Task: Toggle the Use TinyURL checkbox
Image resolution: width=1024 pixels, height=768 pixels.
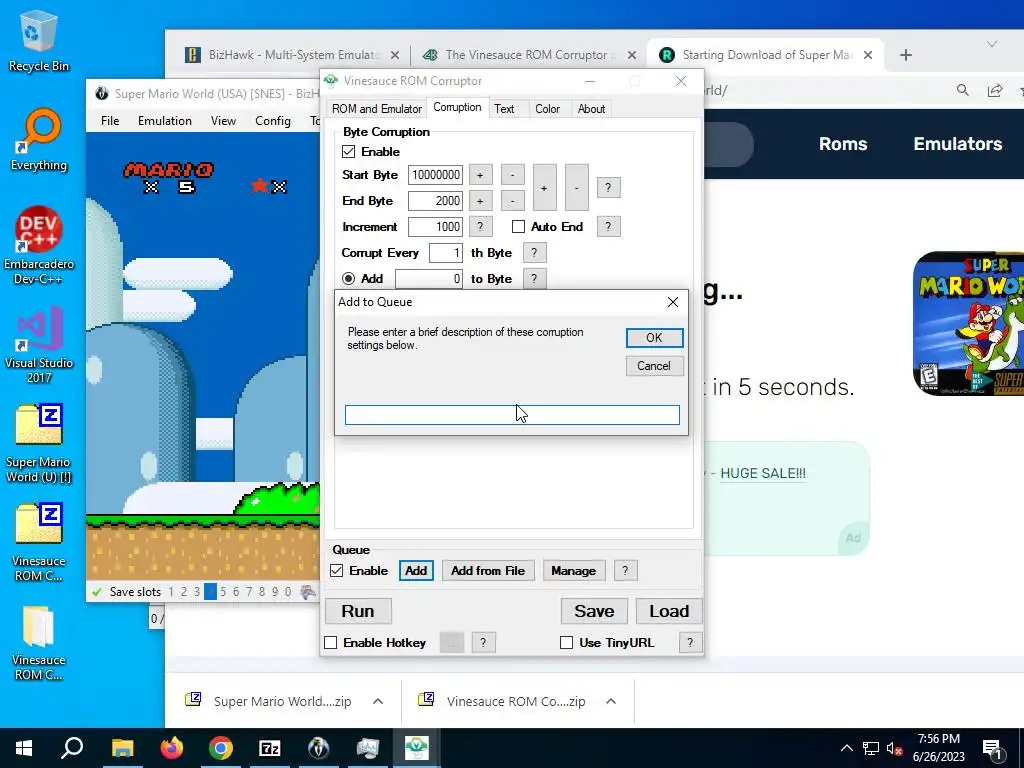Action: click(x=566, y=643)
